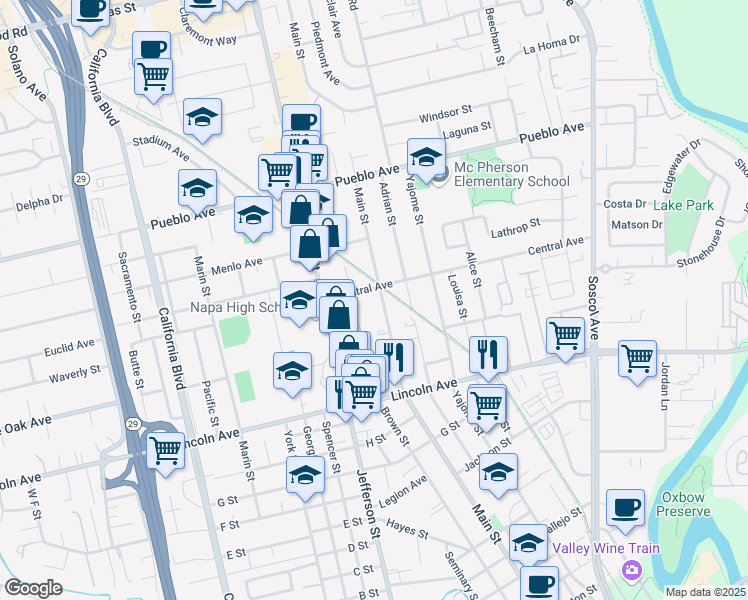Open the Valley Wine Train camera pin

click(632, 569)
